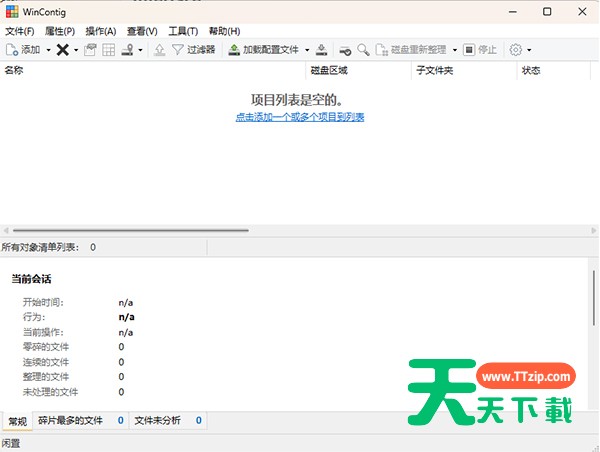
Task: Click the settings gear icon
Action: click(515, 50)
